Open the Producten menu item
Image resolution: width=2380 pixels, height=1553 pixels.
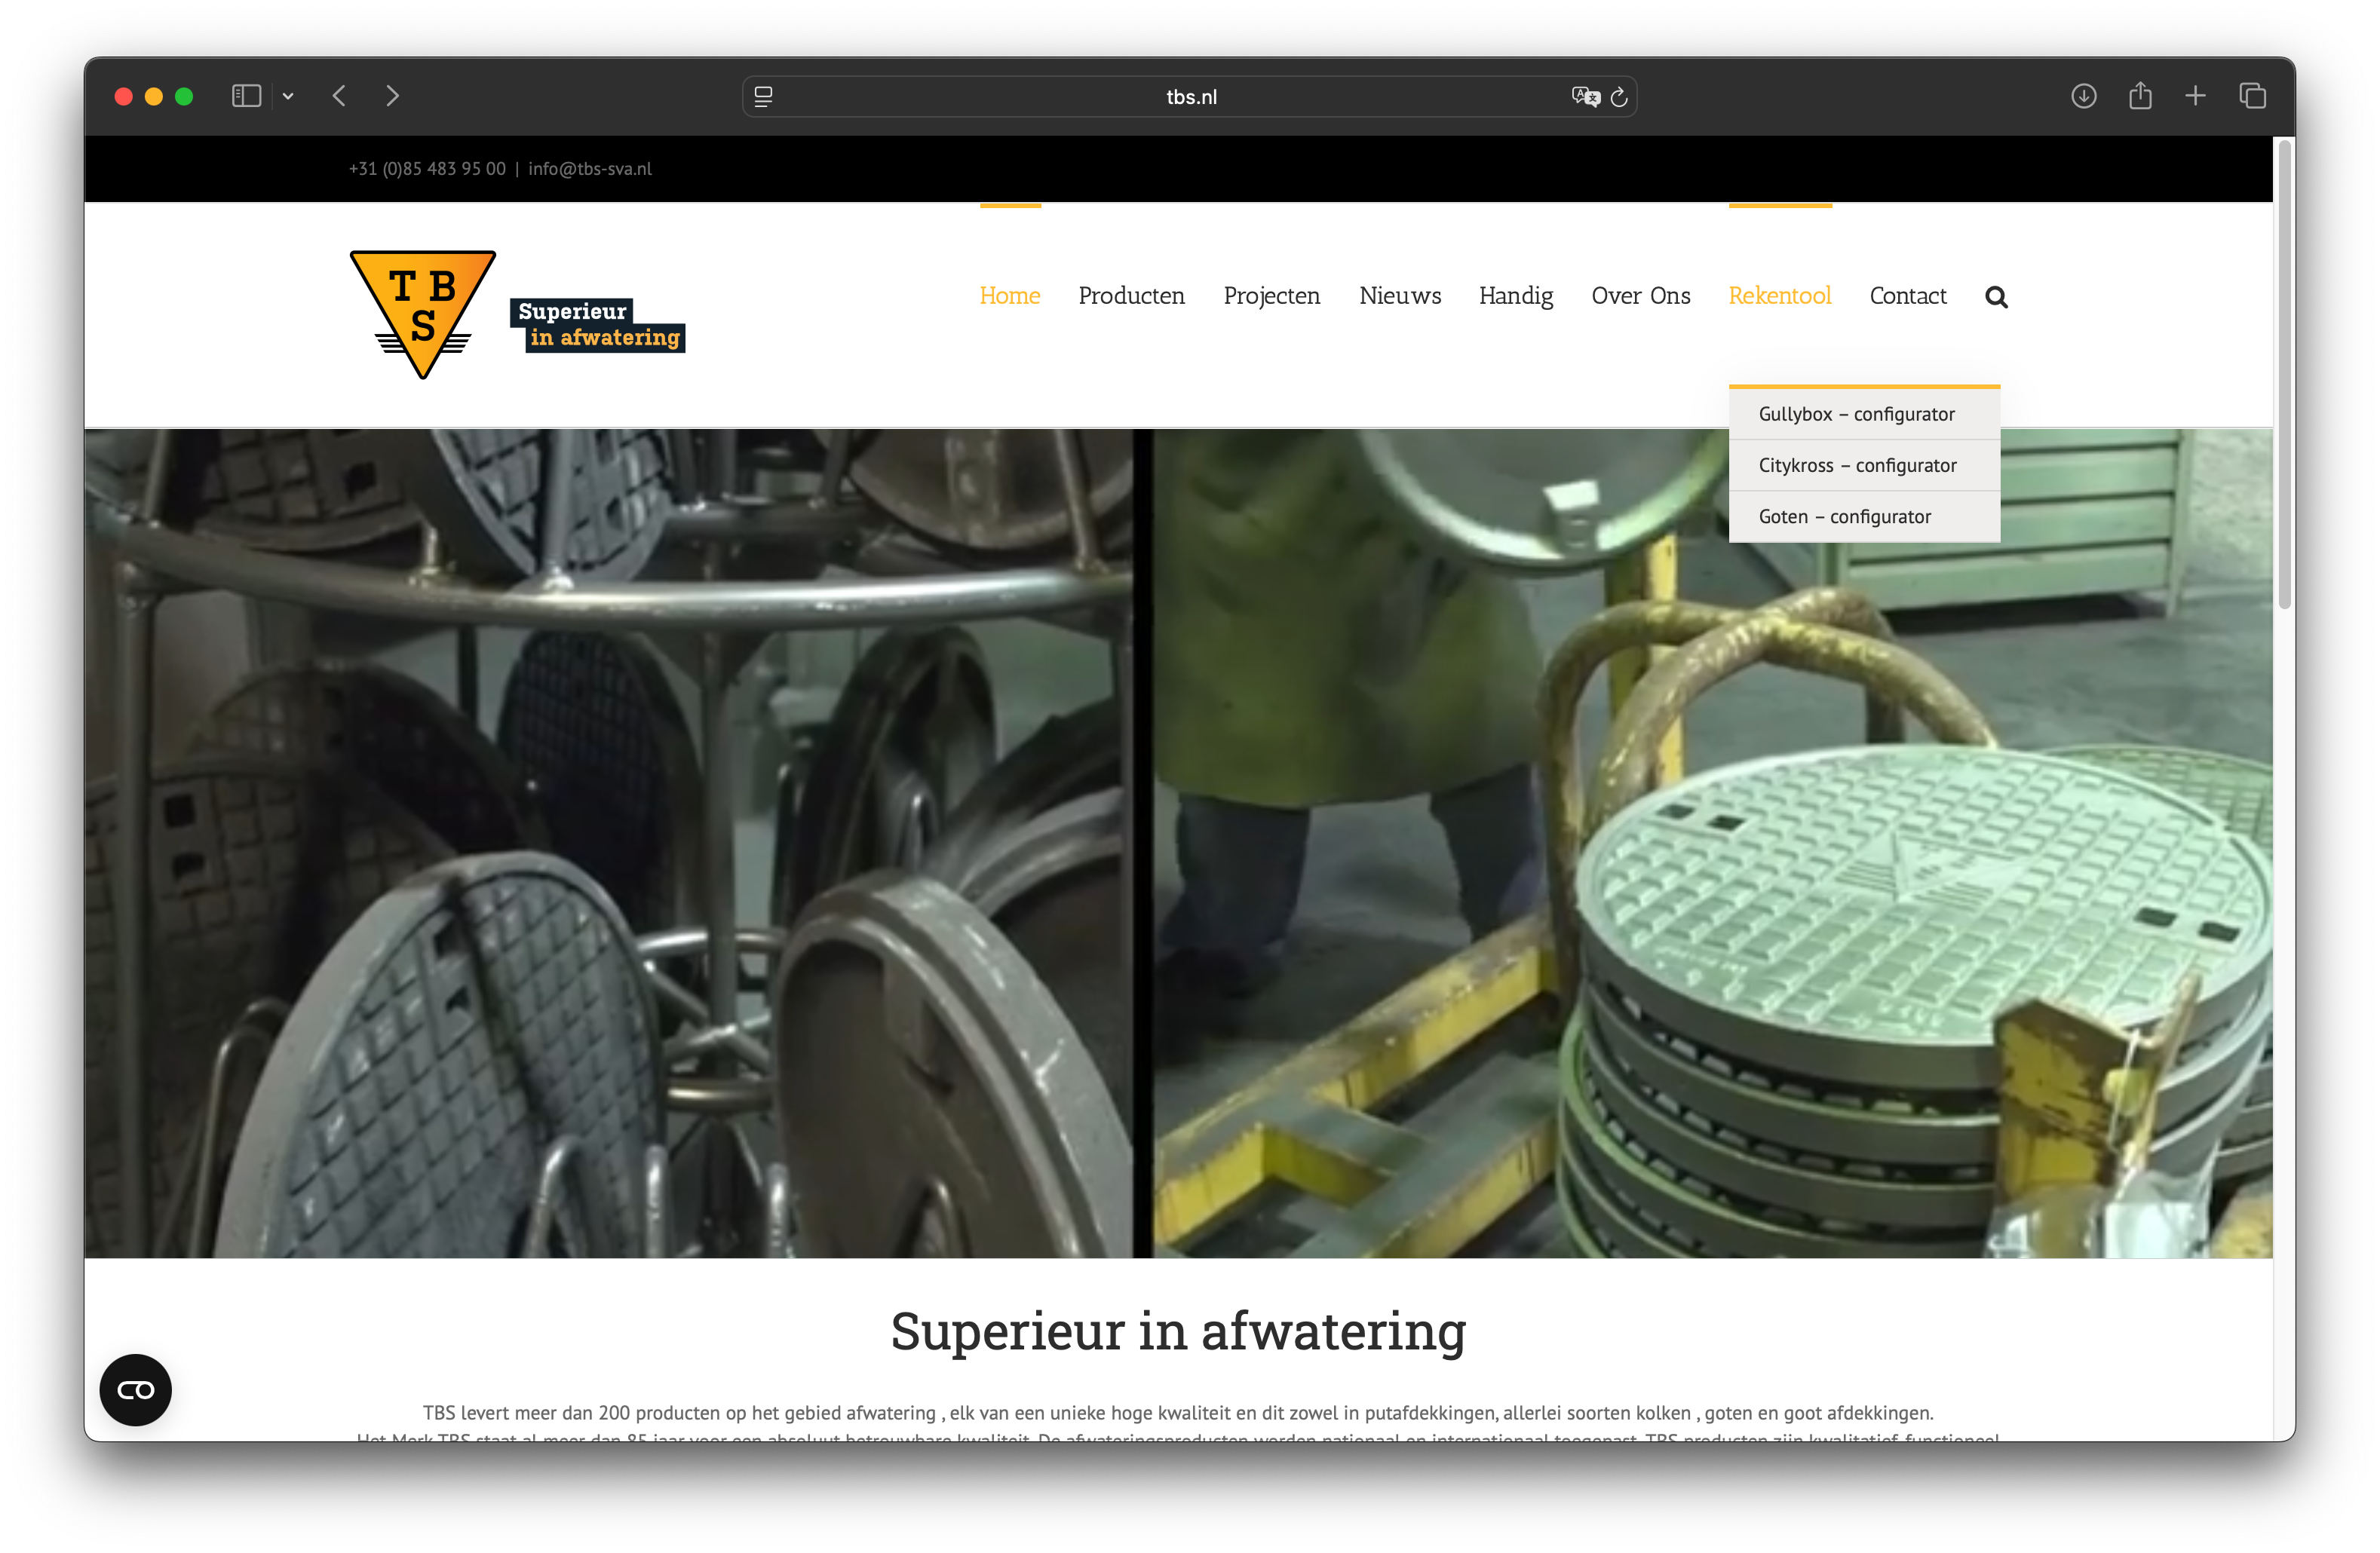(1131, 296)
